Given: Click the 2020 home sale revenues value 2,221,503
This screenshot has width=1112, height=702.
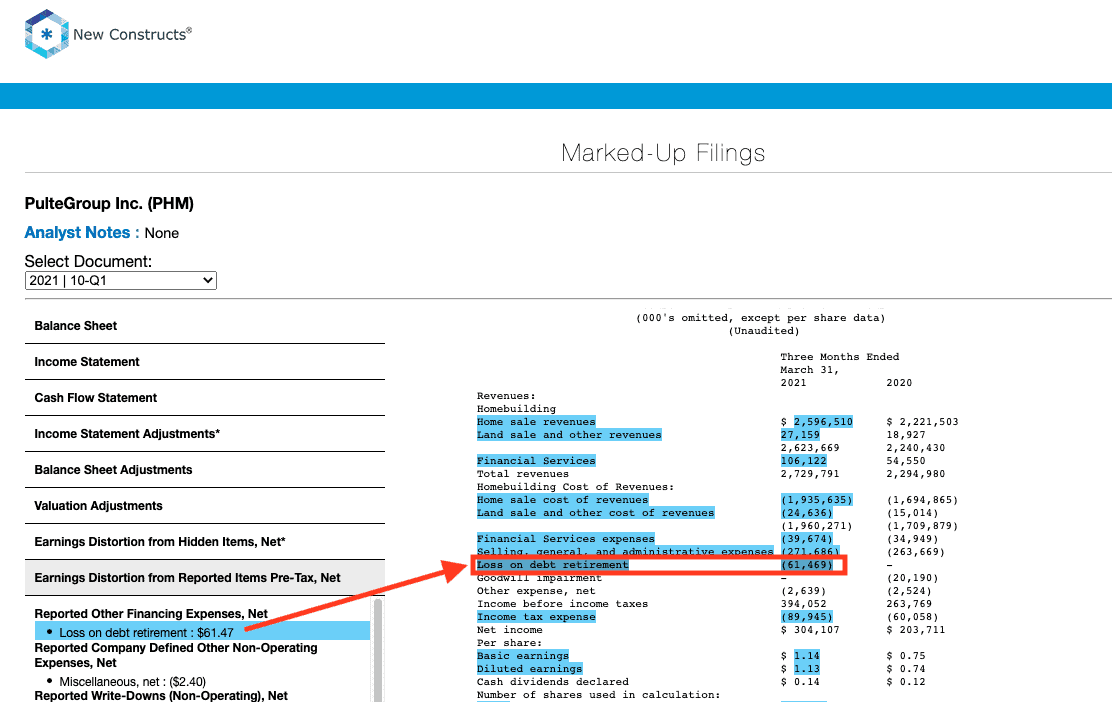Looking at the screenshot, I should (x=929, y=422).
